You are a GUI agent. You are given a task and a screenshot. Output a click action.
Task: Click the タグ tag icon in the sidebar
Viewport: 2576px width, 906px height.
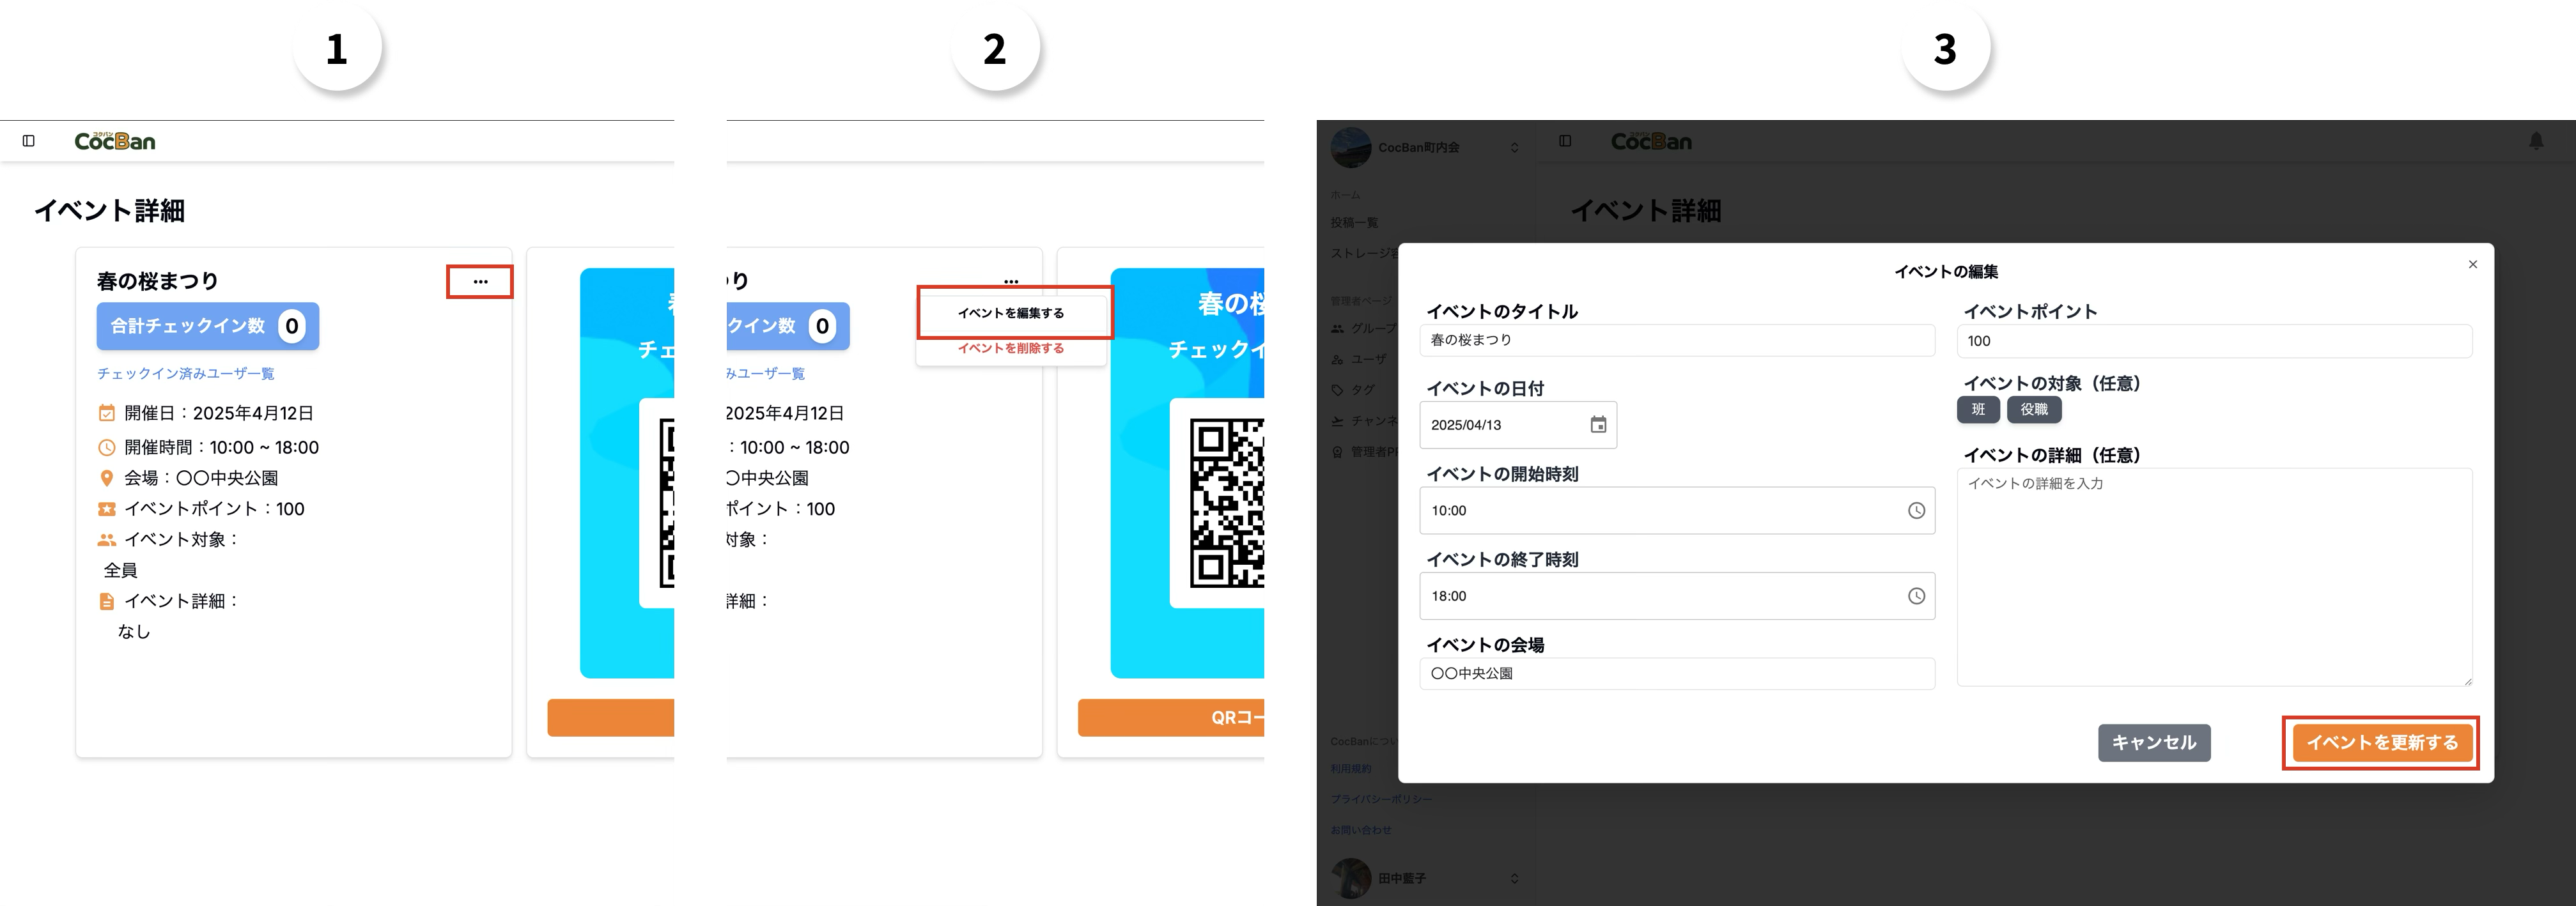click(x=1338, y=390)
